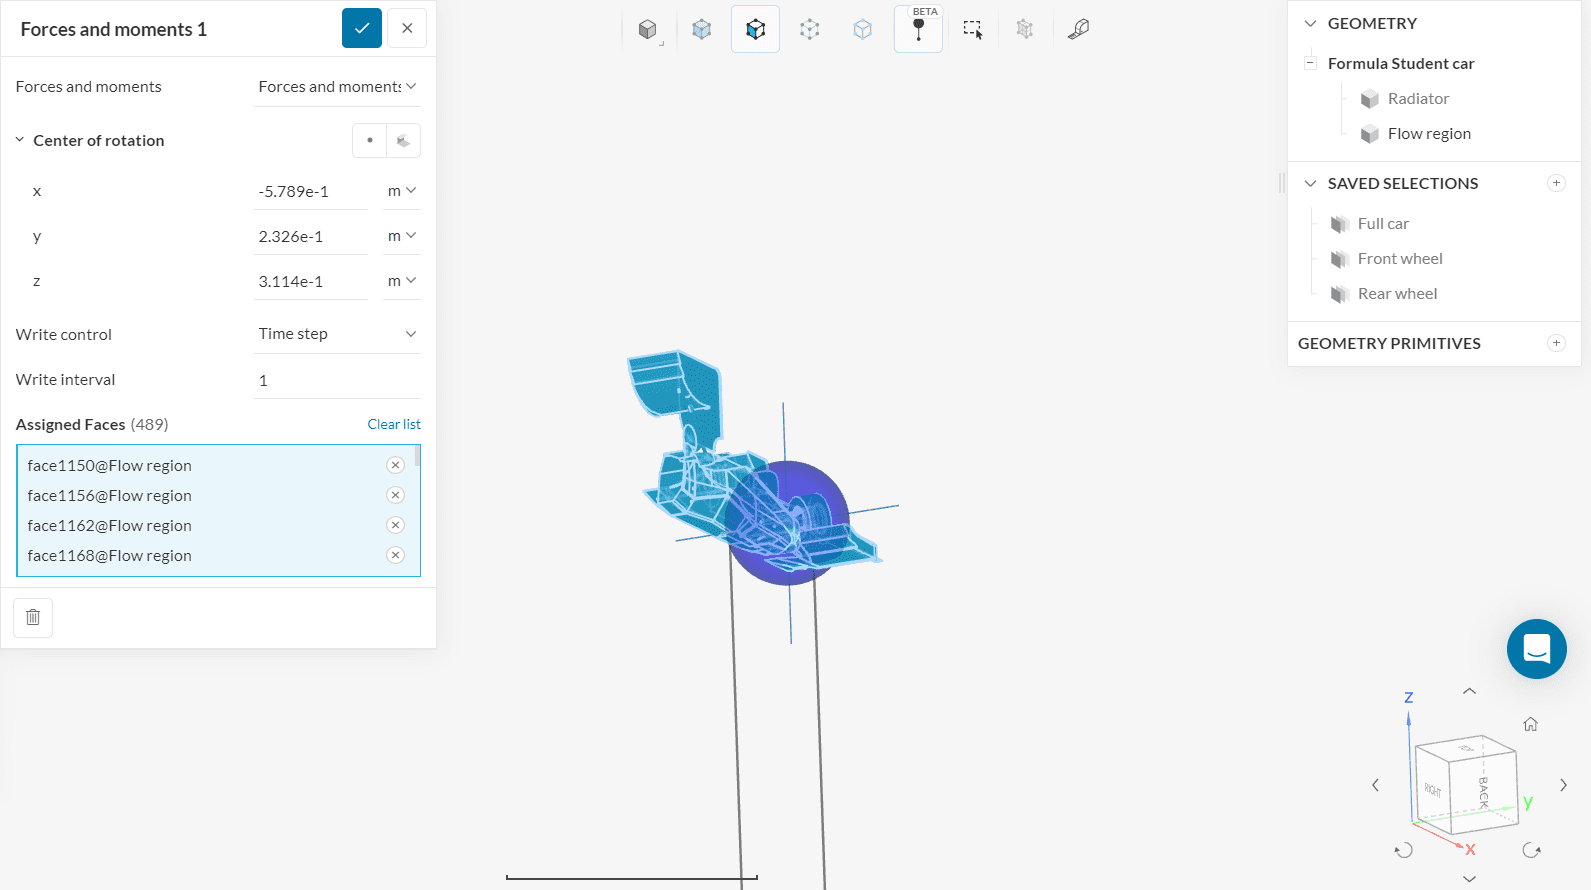
Task: Add a new saved selection
Action: (x=1556, y=183)
